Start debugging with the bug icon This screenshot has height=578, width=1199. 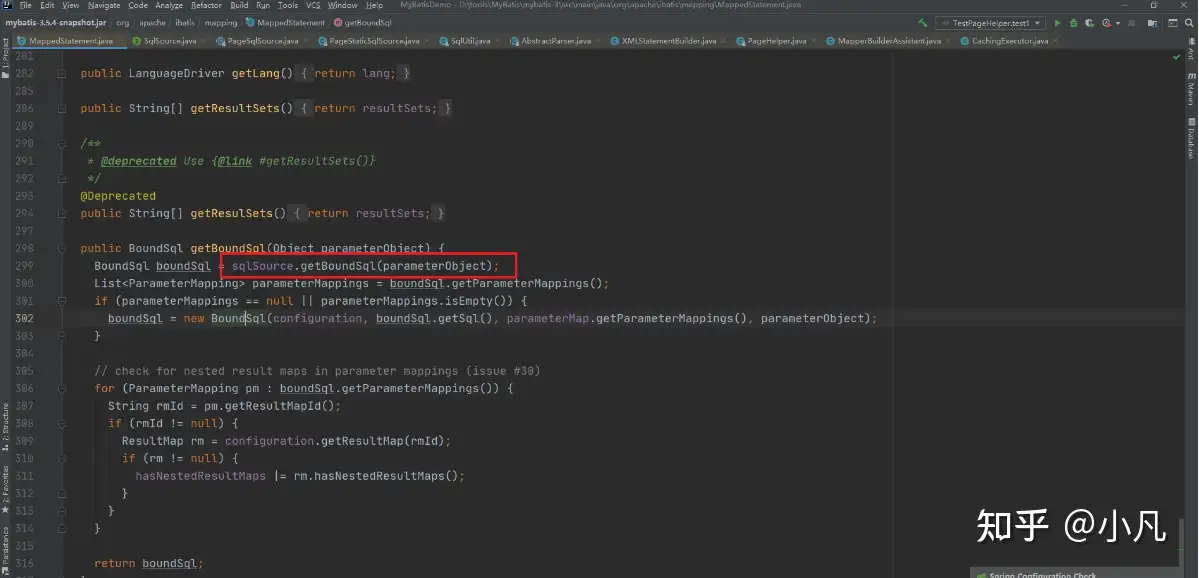[x=1074, y=23]
